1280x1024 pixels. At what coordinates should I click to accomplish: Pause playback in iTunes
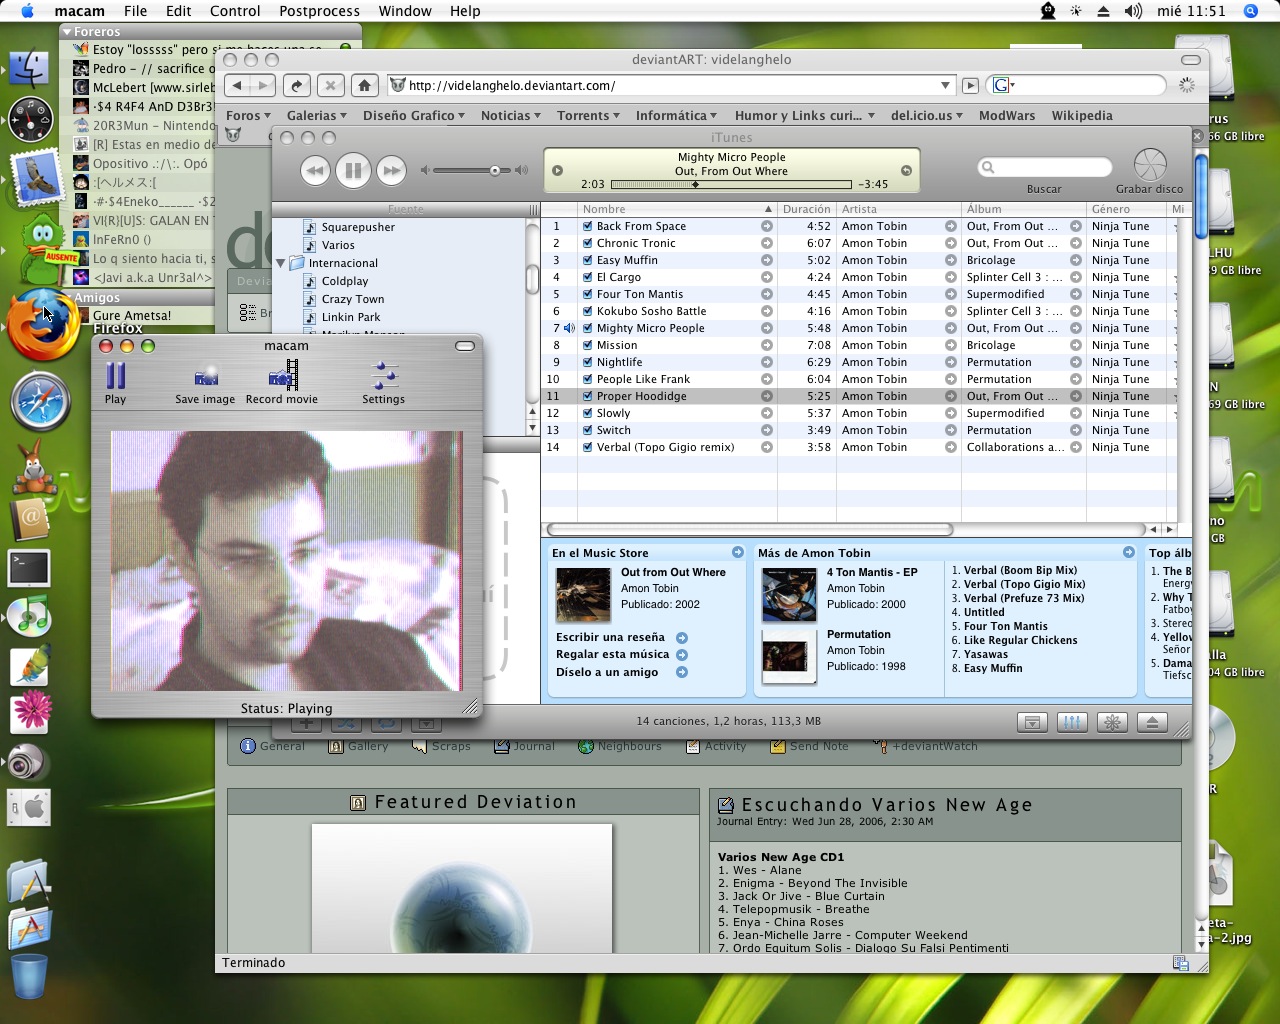click(353, 171)
